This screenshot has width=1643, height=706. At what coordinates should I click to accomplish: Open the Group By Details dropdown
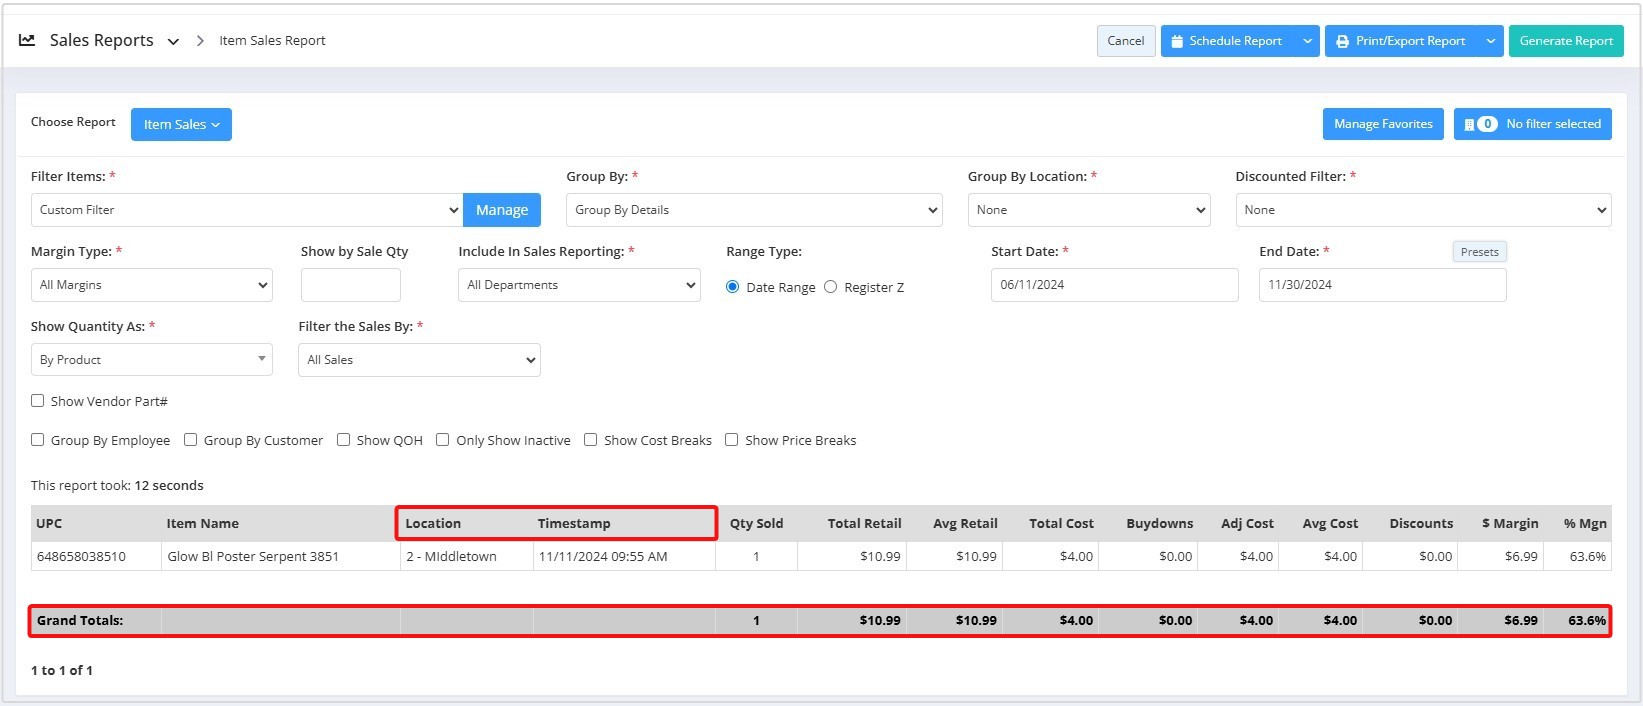[754, 210]
